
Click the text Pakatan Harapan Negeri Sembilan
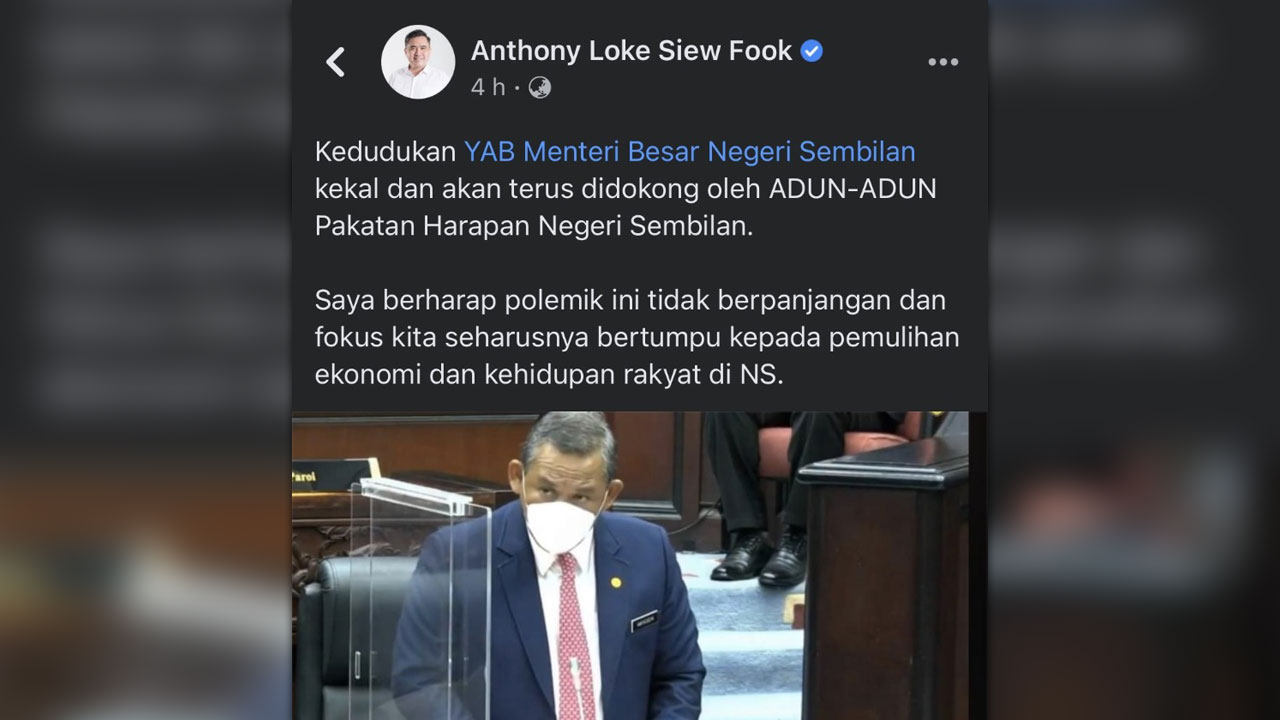pos(533,226)
